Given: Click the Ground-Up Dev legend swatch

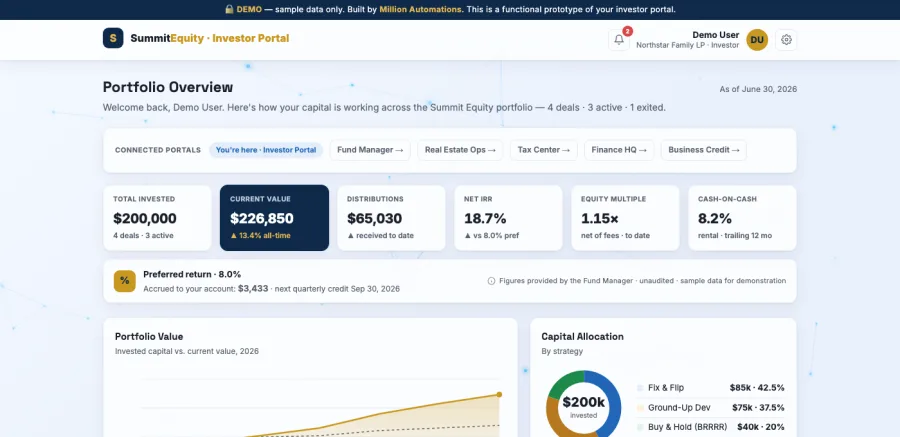Looking at the screenshot, I should click(x=640, y=408).
